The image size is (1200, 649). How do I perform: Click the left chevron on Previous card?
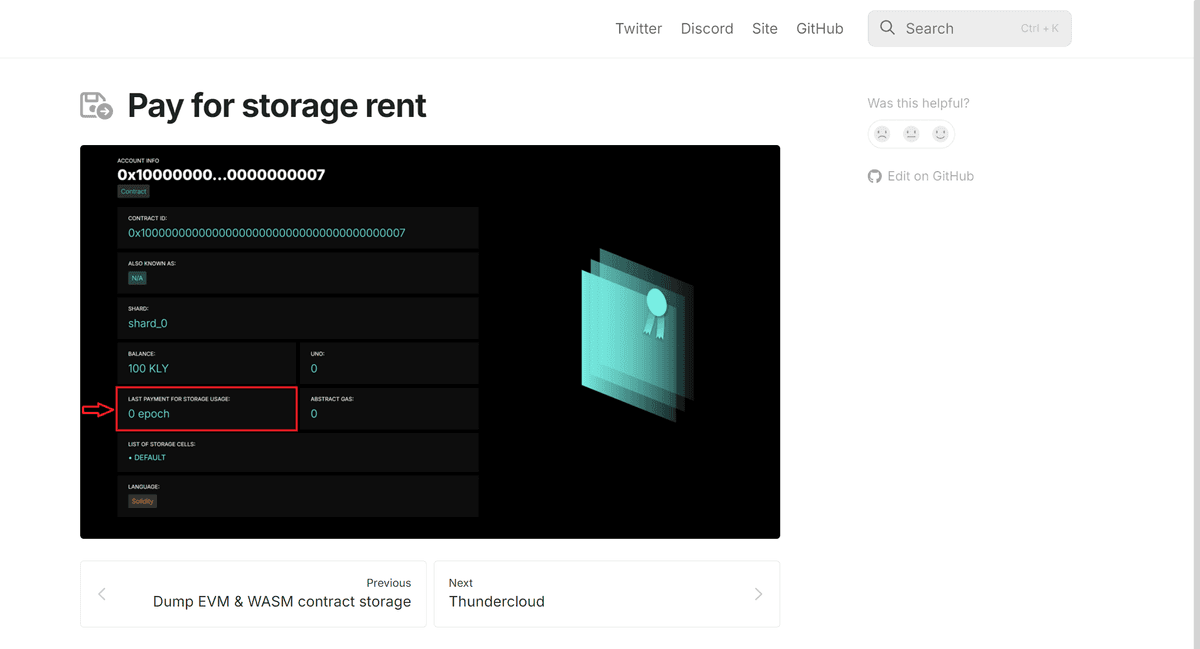pos(102,594)
